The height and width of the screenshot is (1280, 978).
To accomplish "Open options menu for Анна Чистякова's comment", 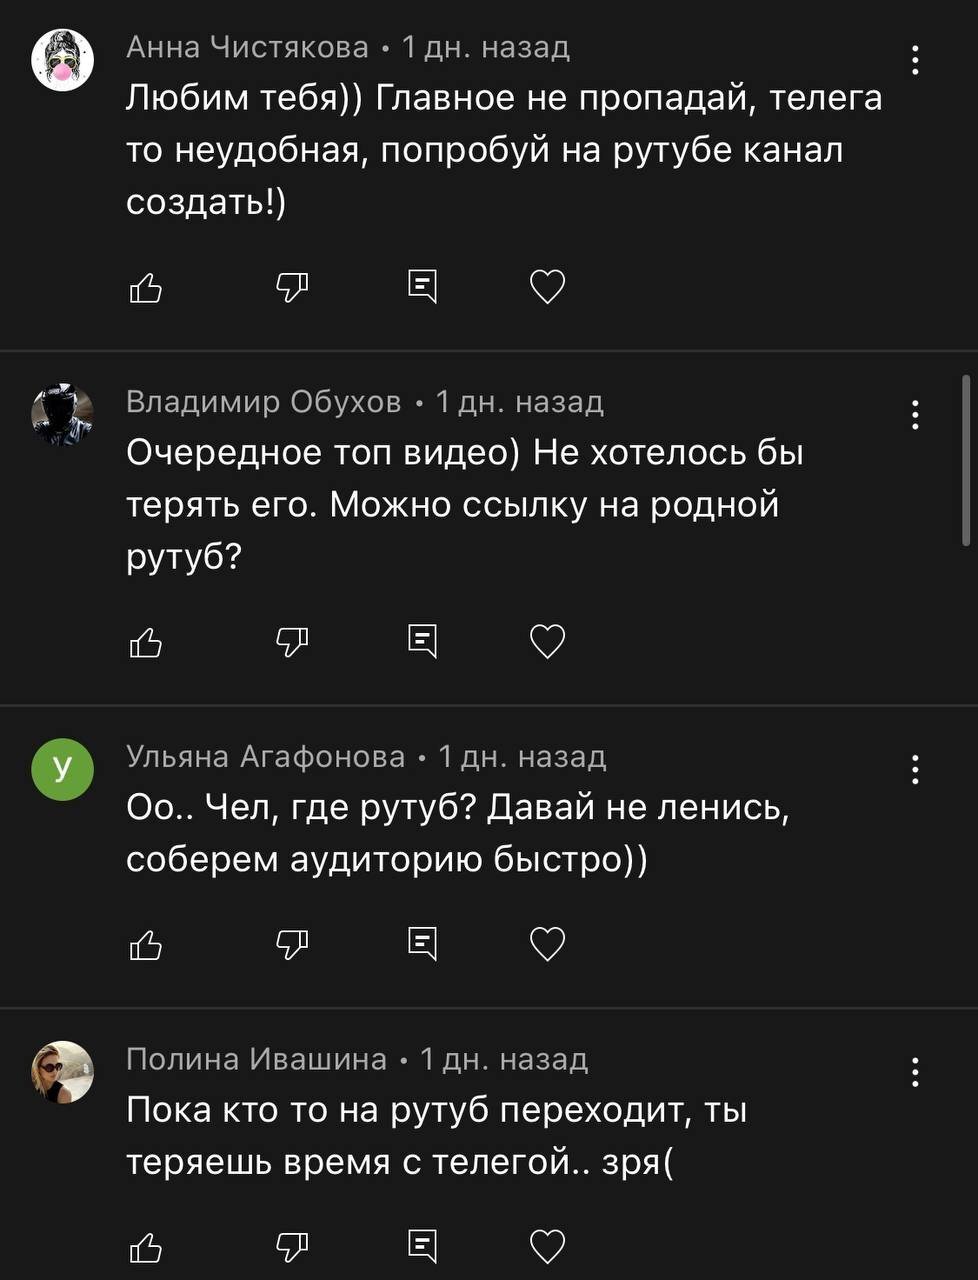I will pyautogui.click(x=915, y=61).
